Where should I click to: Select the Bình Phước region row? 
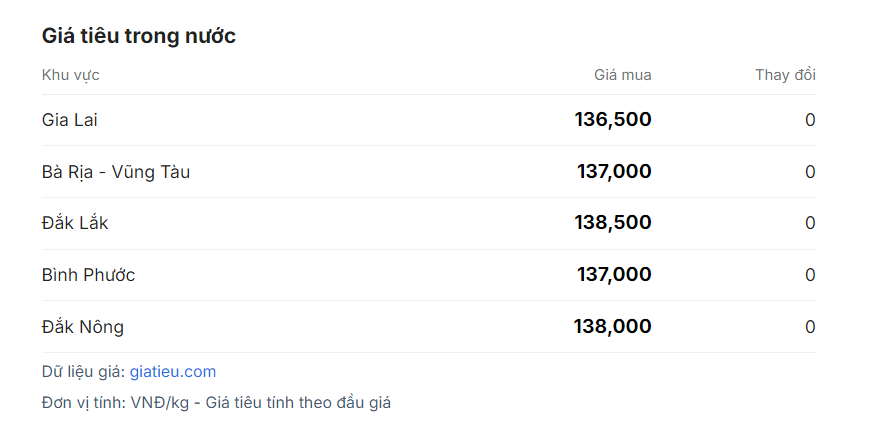point(429,275)
